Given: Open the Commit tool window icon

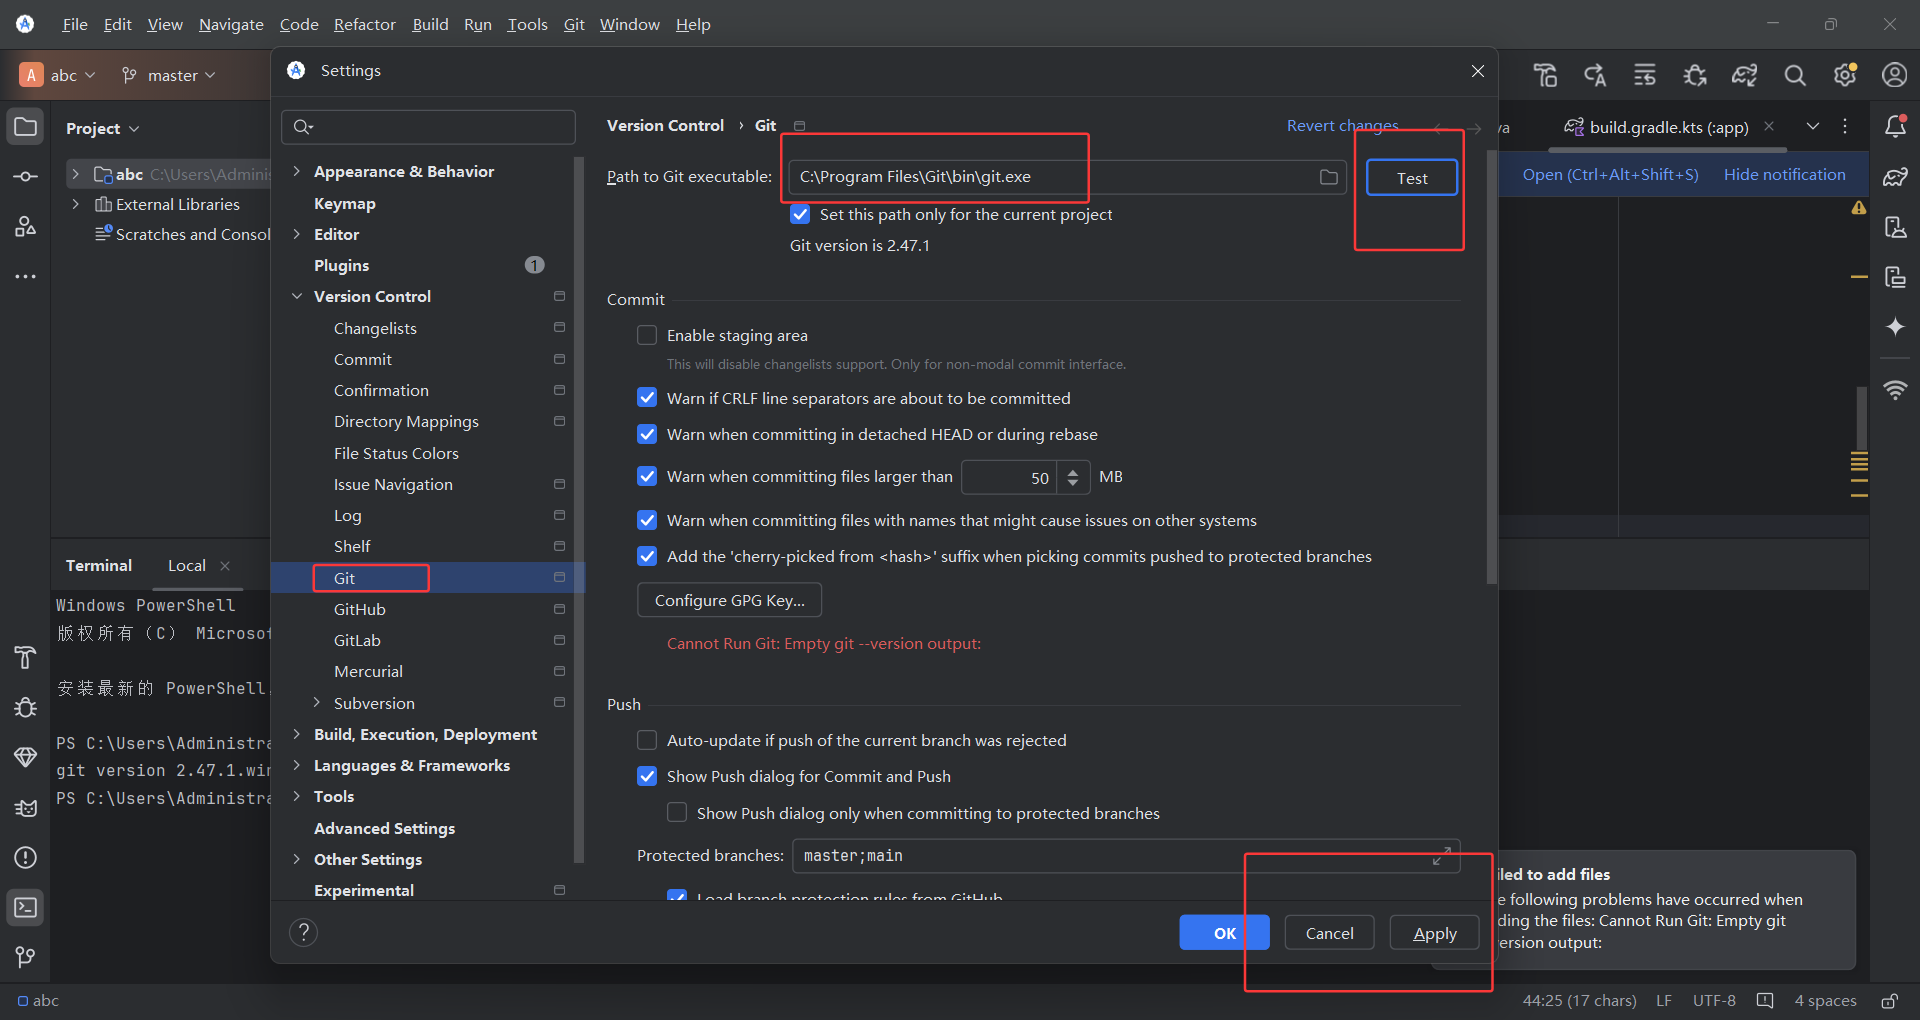Looking at the screenshot, I should tap(26, 177).
